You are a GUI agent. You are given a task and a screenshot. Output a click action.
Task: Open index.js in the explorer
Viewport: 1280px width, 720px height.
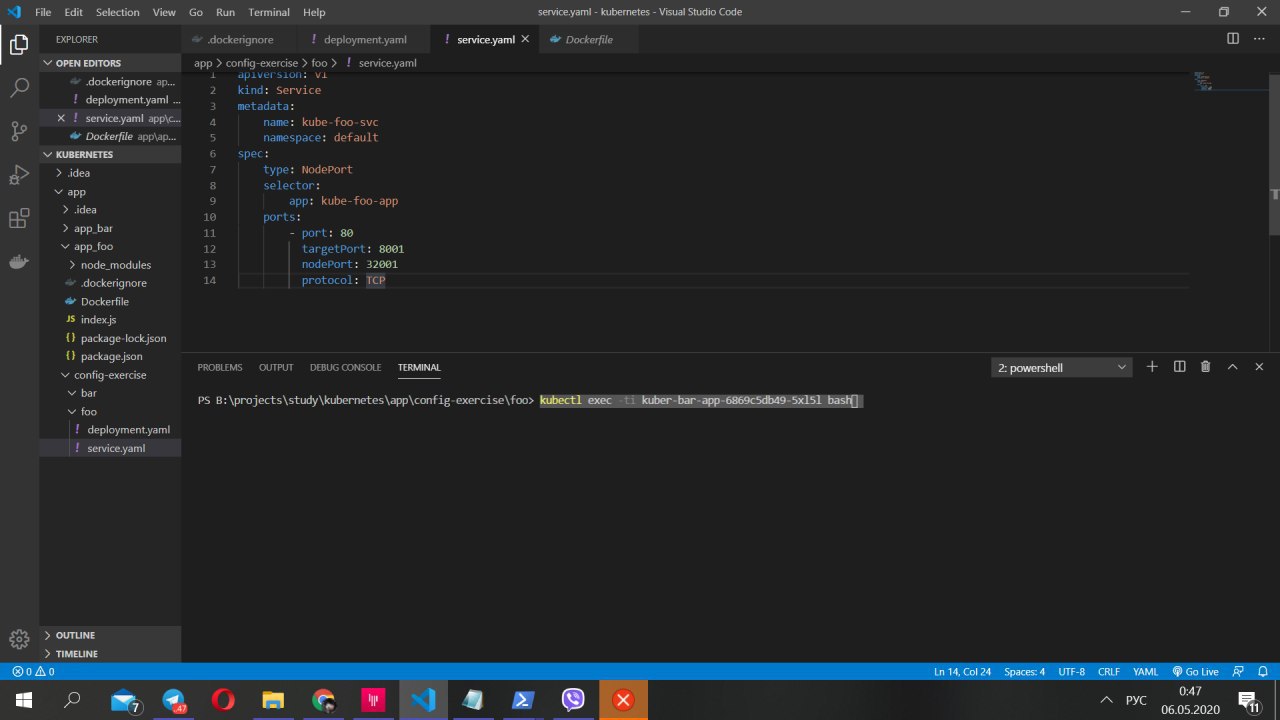coord(110,319)
